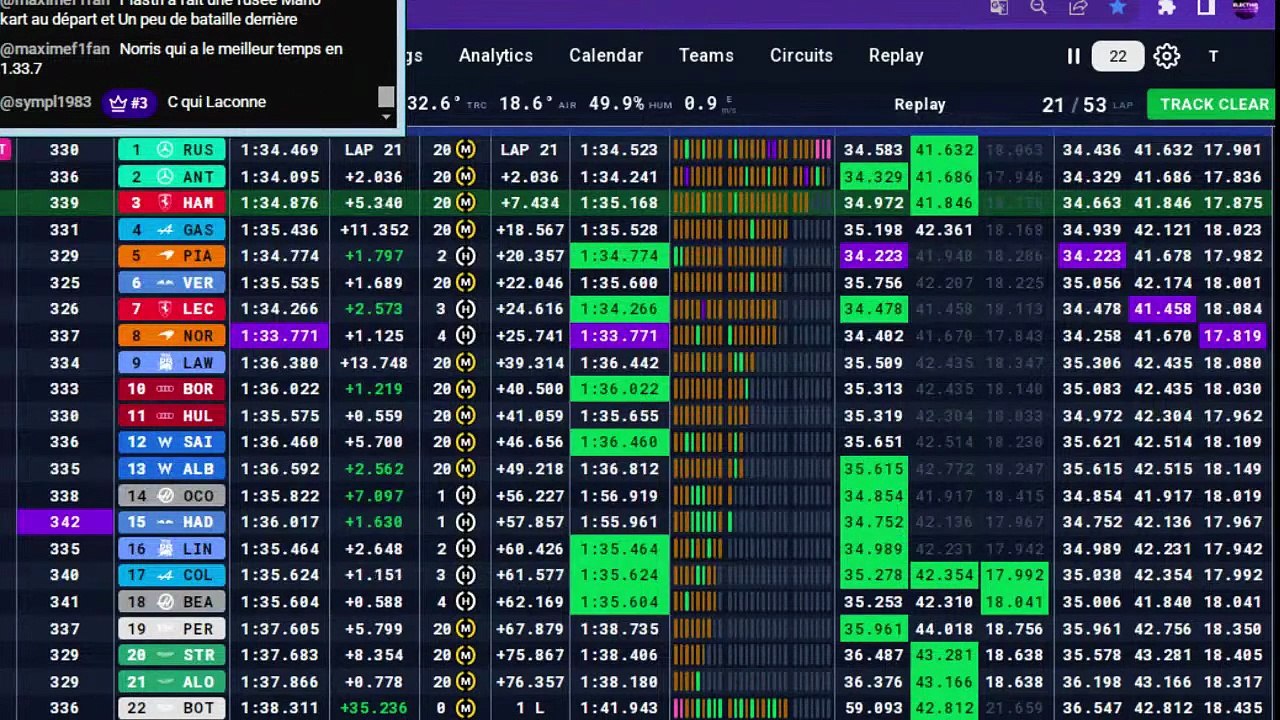The width and height of the screenshot is (1280, 720).
Task: Select the VER driver badge
Action: [x=172, y=283]
